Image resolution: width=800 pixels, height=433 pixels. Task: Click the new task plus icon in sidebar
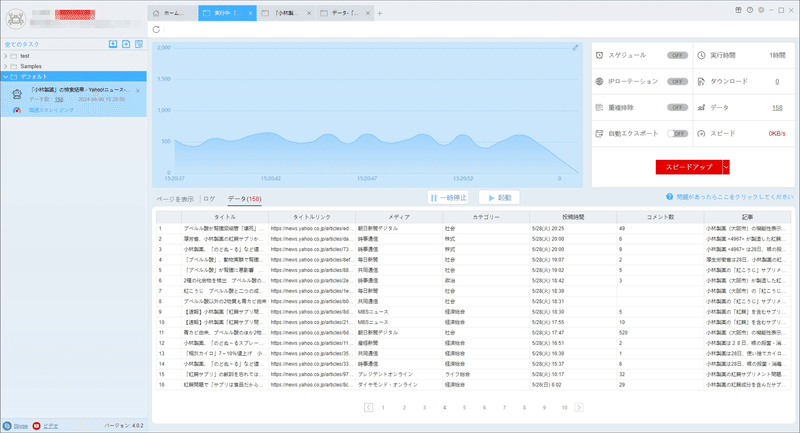126,44
